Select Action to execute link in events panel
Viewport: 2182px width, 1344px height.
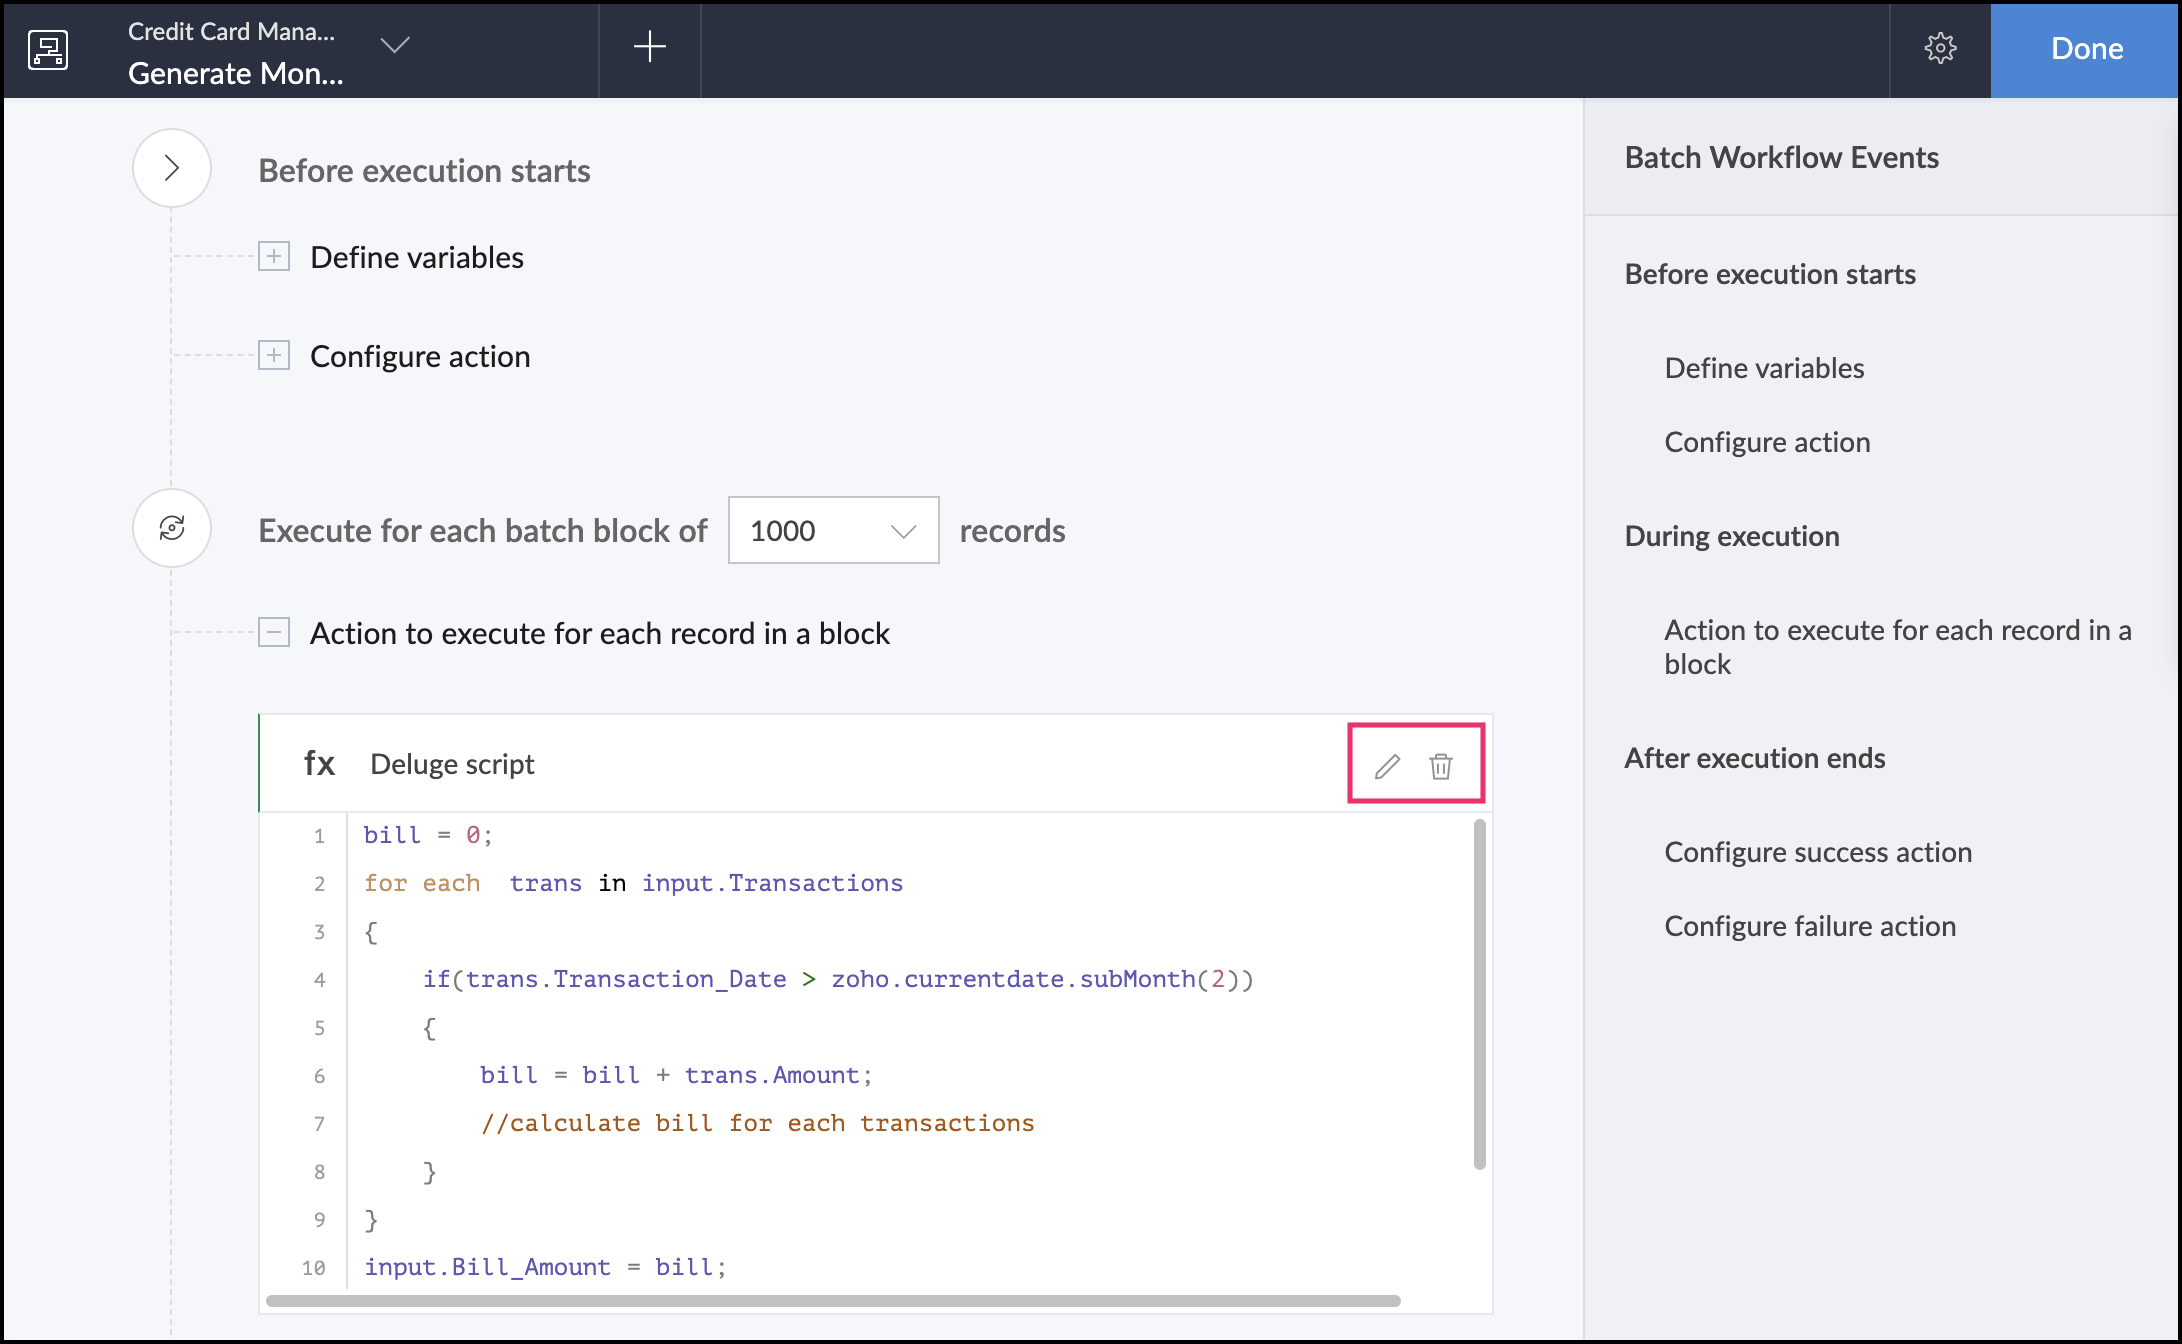[1898, 647]
